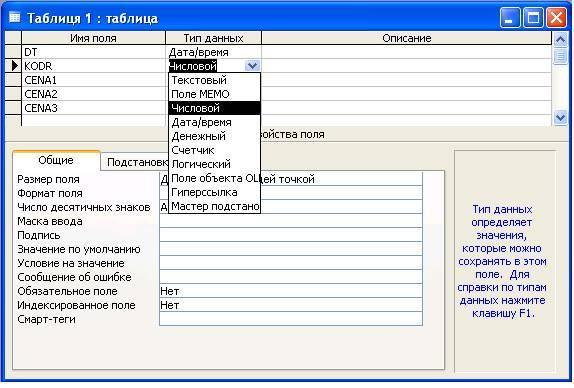The height and width of the screenshot is (388, 574).
Task: Pick Дата/время from the dropdown list
Action: 215,122
